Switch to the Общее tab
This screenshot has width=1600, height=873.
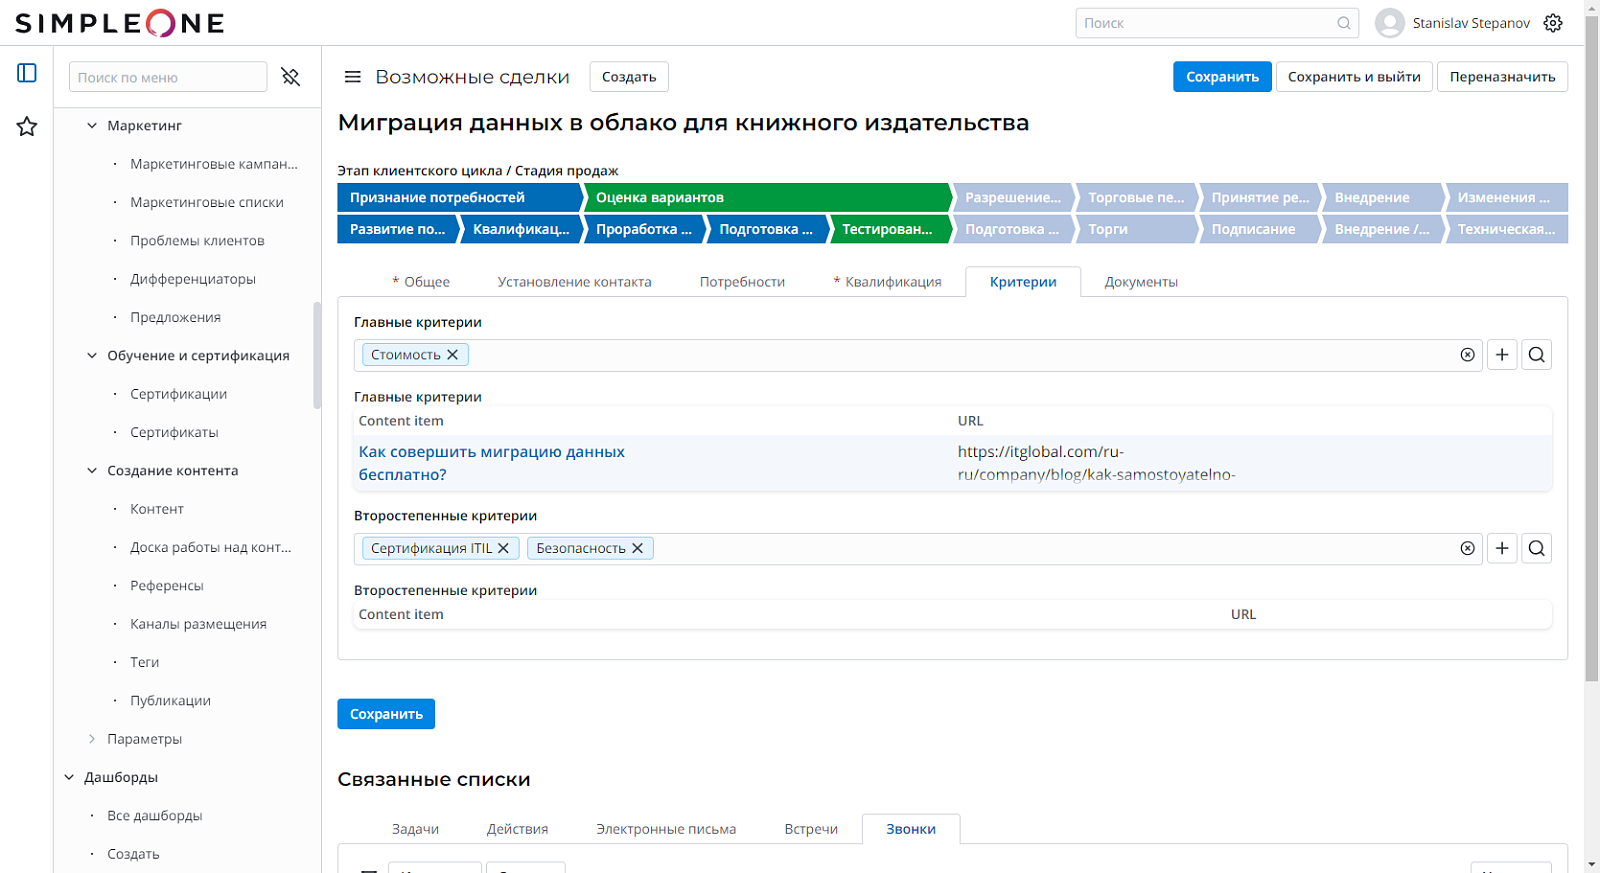[421, 282]
